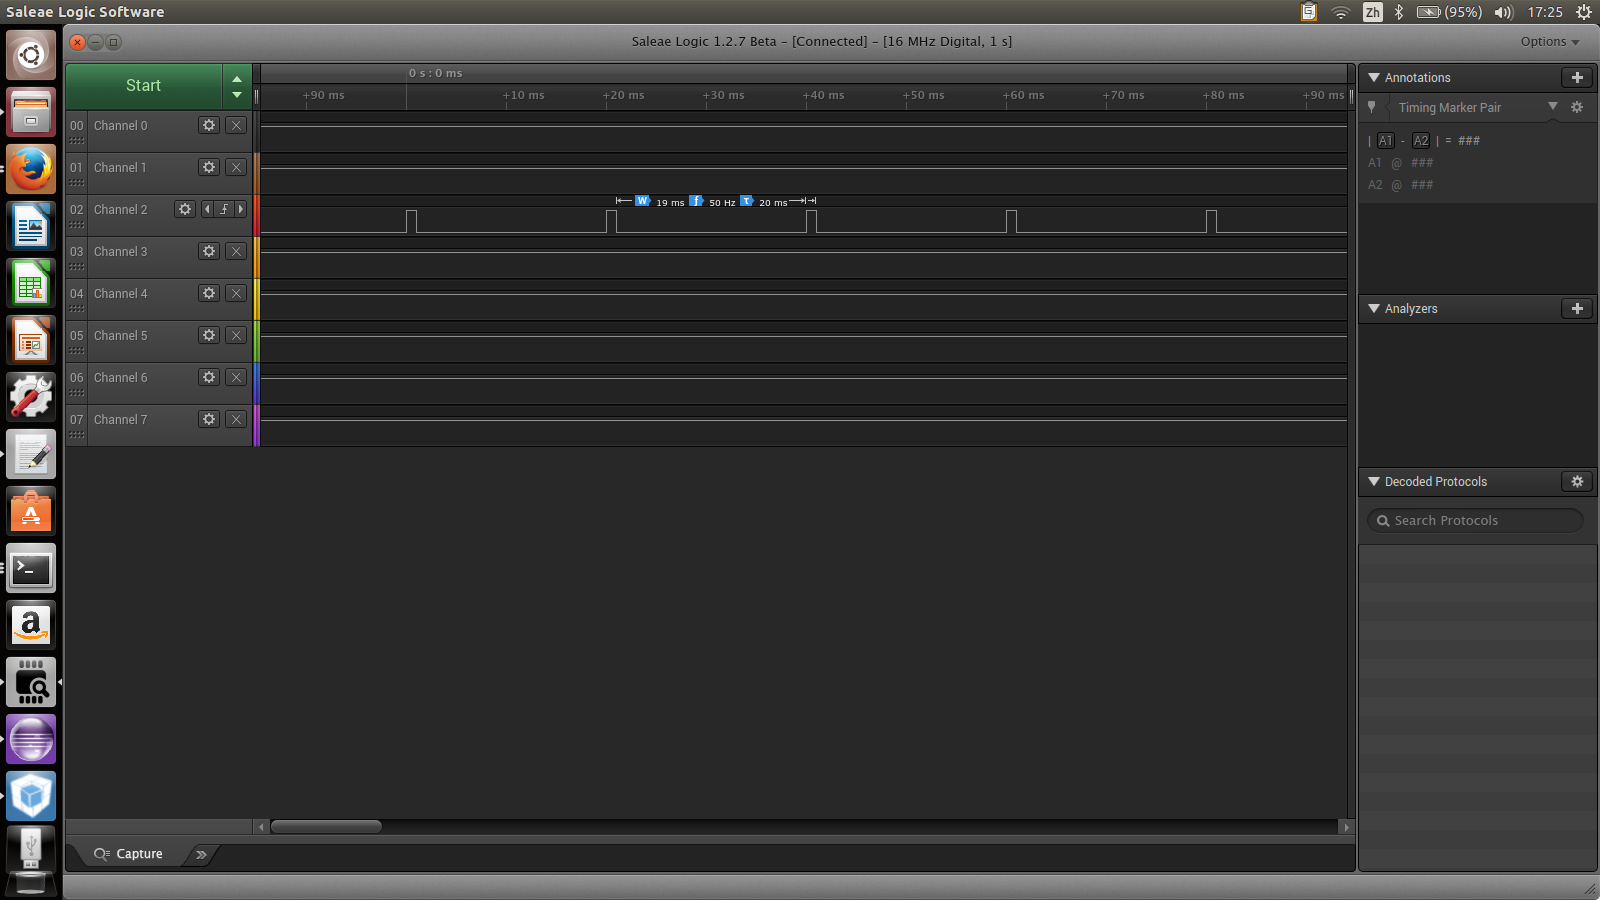The height and width of the screenshot is (900, 1600).
Task: Place the A2 timing marker
Action: click(x=1421, y=141)
